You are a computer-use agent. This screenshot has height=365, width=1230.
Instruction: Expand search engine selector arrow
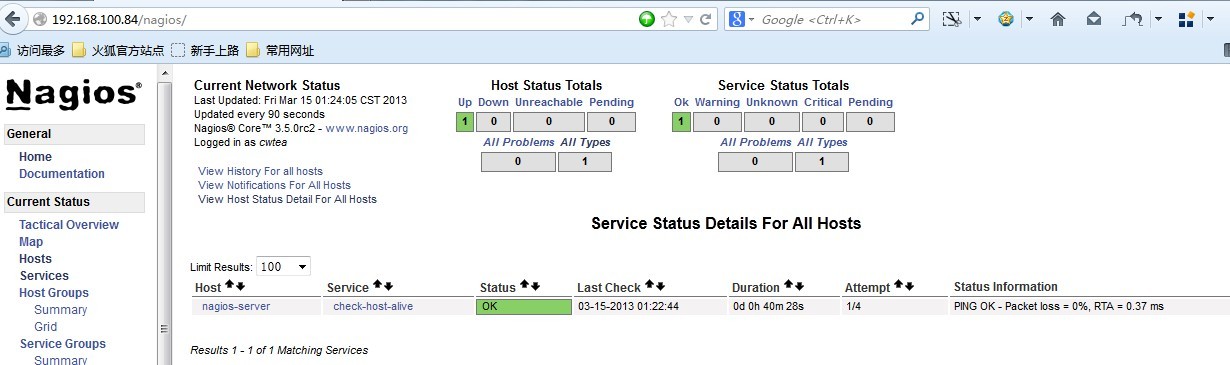752,19
